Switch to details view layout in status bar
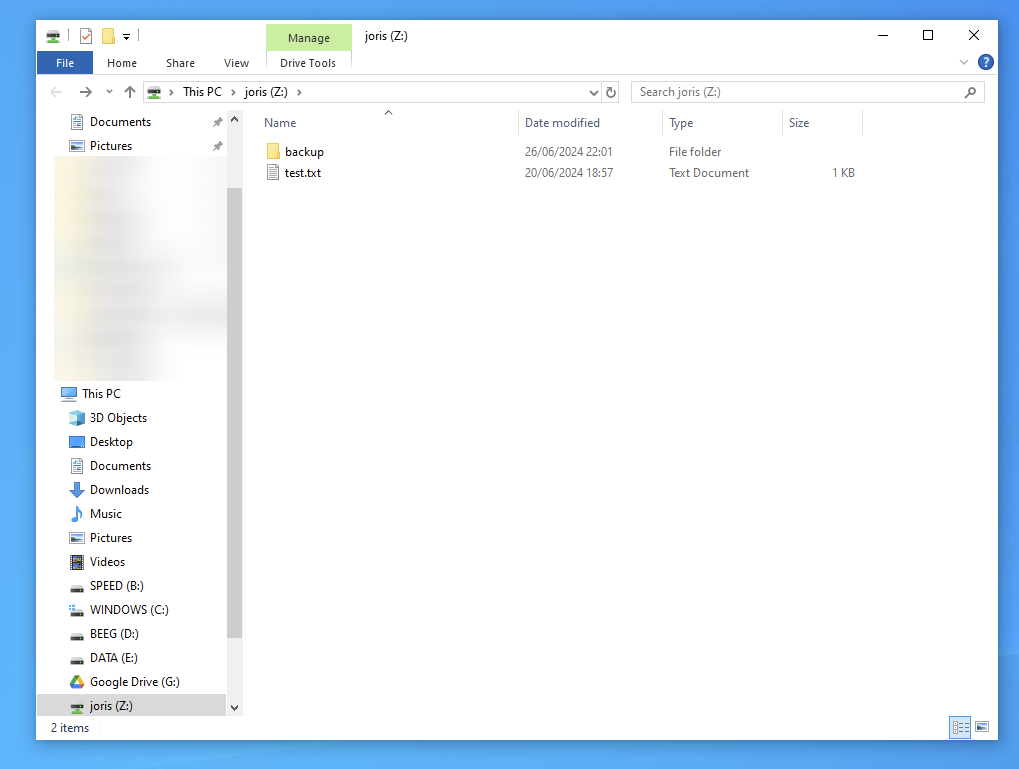Screen dimensions: 1019x769 coord(960,727)
